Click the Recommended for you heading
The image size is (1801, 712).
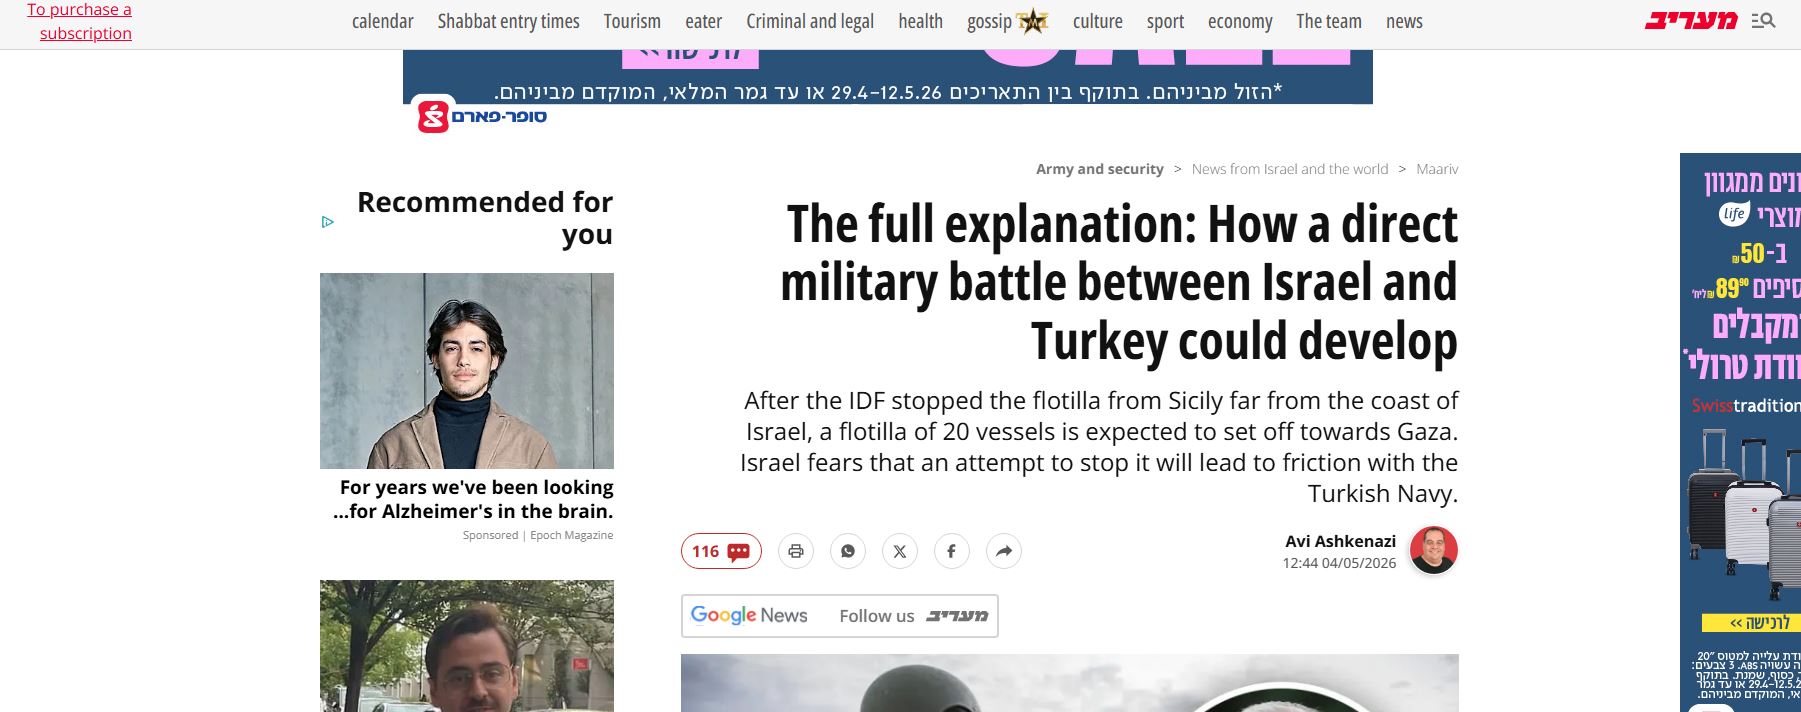[485, 218]
